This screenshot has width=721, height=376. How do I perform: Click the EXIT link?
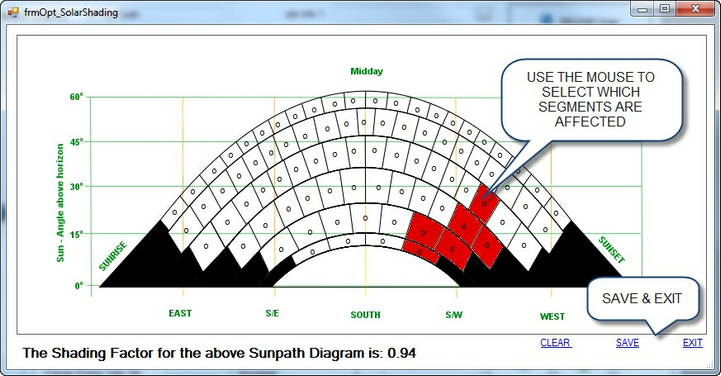(692, 343)
